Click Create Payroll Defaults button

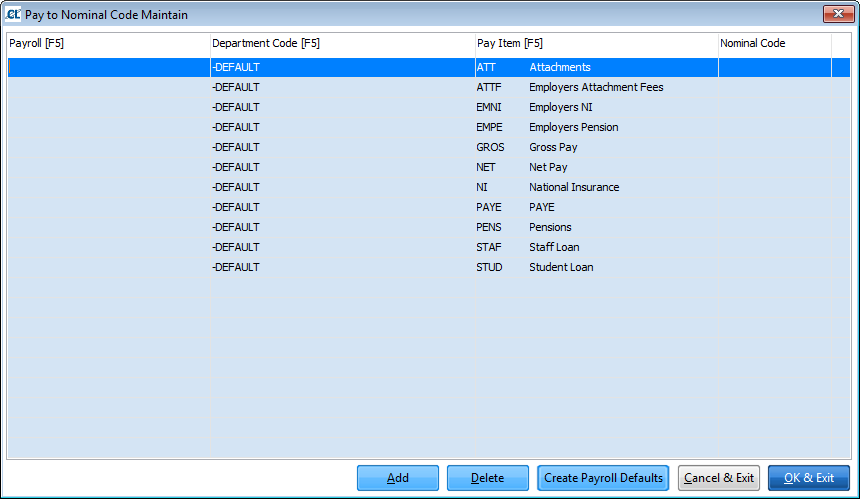click(603, 478)
